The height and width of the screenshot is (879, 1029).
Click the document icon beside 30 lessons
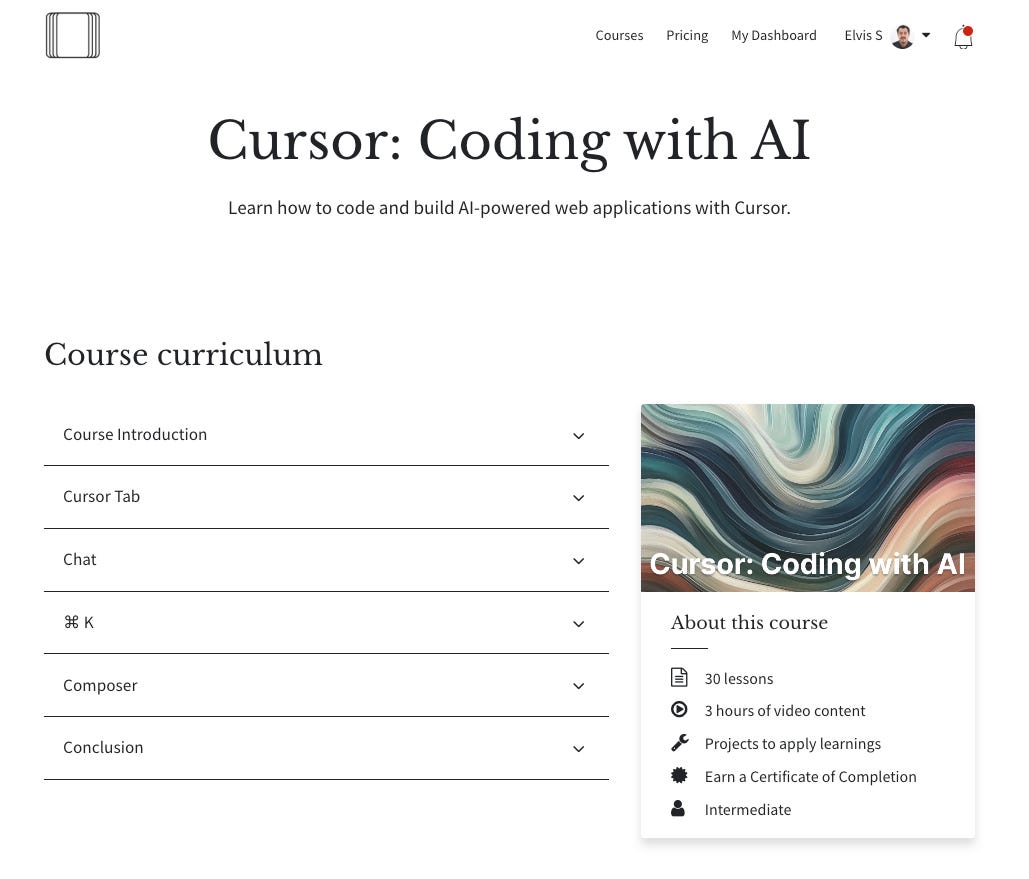point(679,677)
